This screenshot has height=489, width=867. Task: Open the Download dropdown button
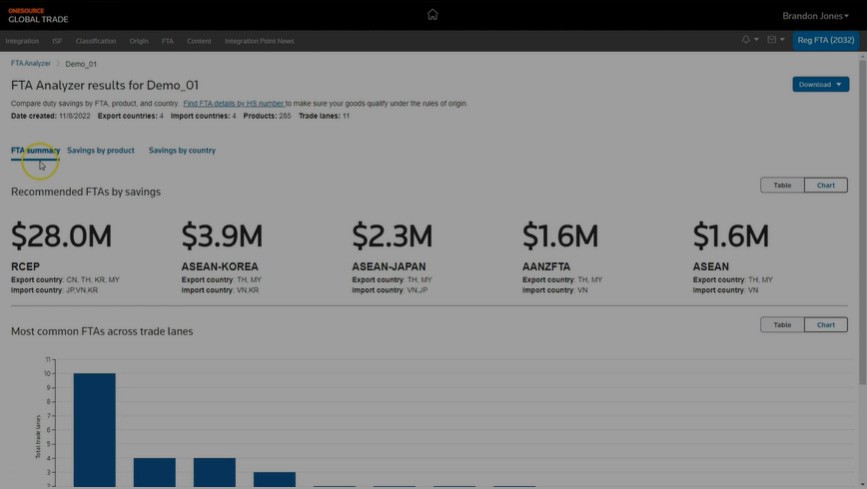[x=821, y=85]
